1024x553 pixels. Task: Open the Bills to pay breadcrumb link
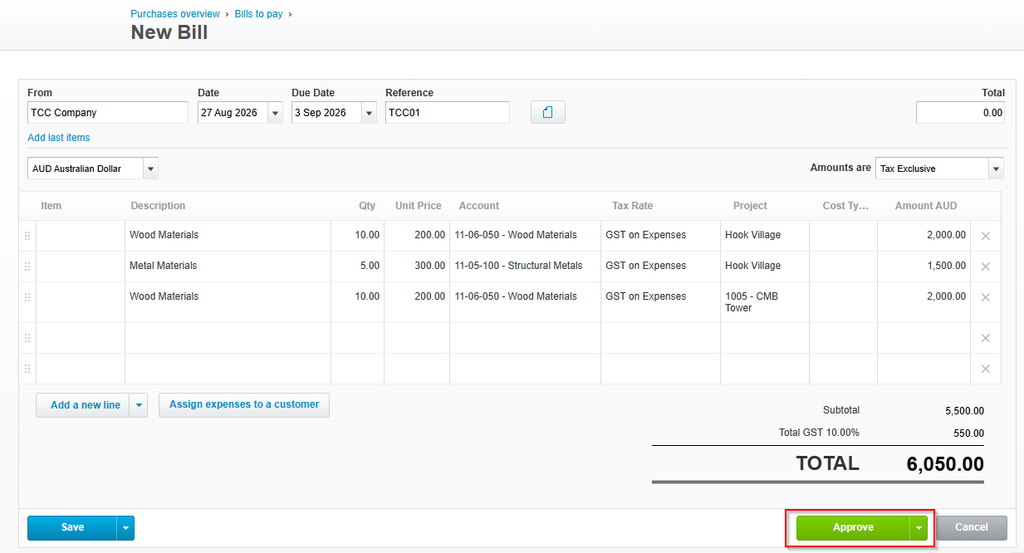[x=259, y=14]
